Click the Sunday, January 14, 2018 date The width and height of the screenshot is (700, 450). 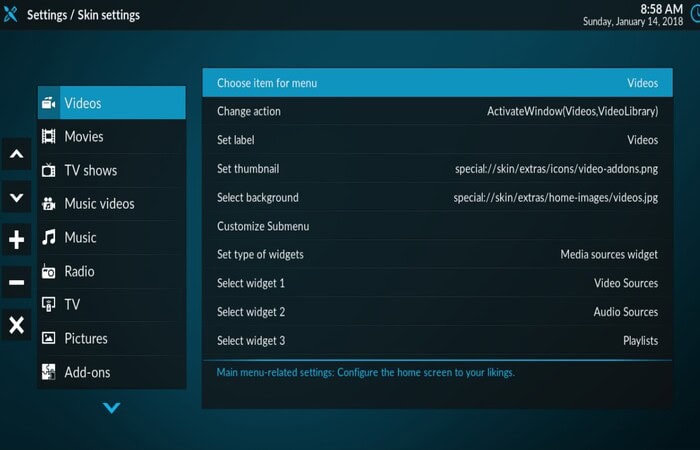(633, 21)
